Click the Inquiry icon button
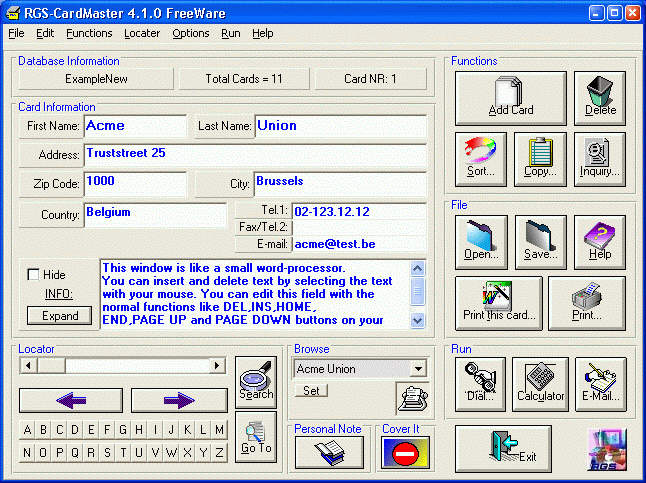 tap(600, 159)
